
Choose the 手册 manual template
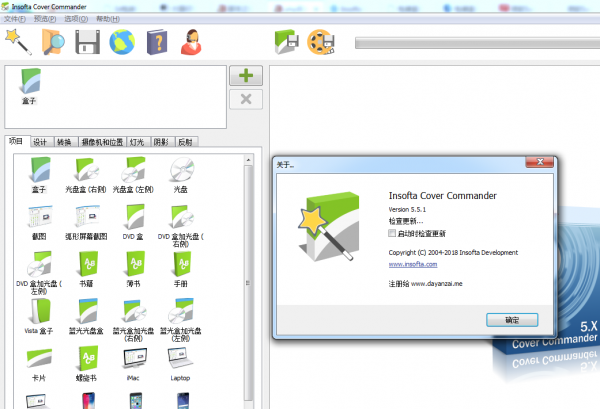[x=181, y=269]
